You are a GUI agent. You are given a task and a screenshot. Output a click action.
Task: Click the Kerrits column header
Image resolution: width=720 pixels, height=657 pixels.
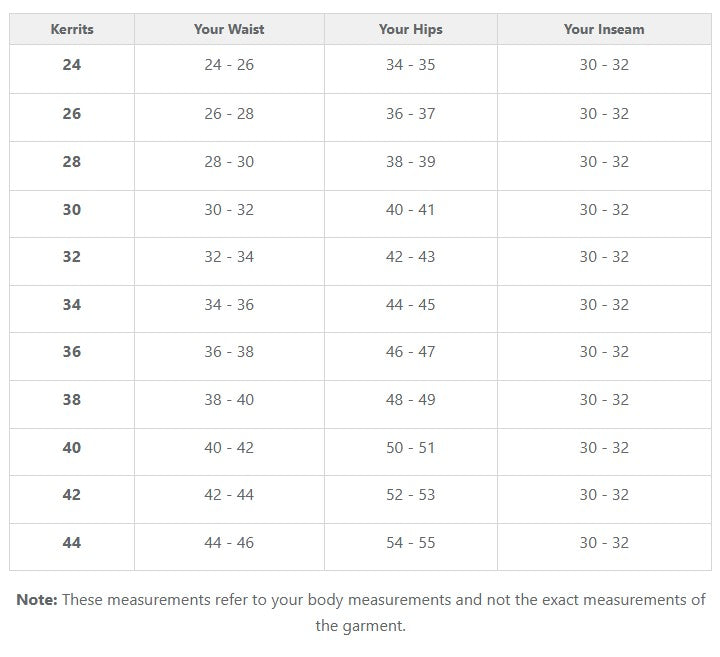[72, 29]
